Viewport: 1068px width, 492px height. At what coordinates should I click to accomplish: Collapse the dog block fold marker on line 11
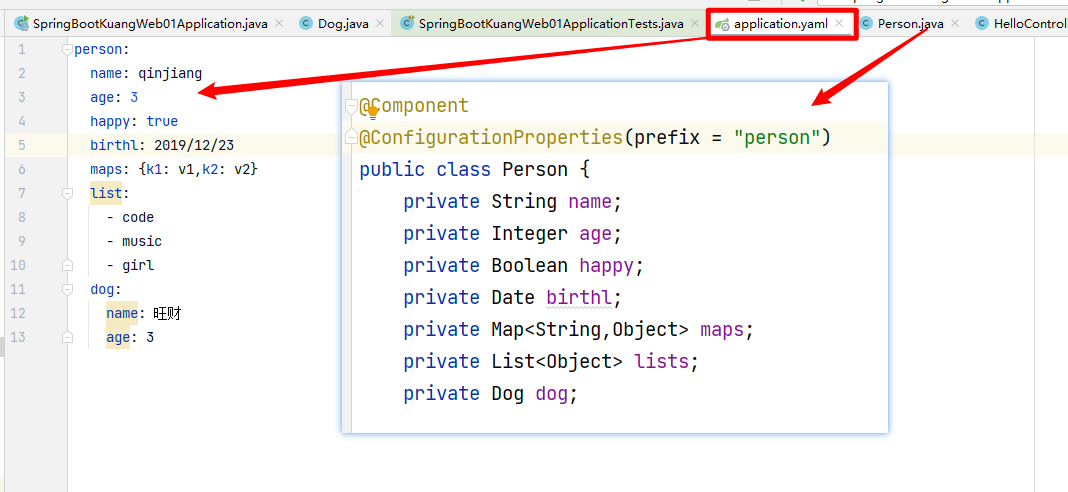click(x=67, y=290)
